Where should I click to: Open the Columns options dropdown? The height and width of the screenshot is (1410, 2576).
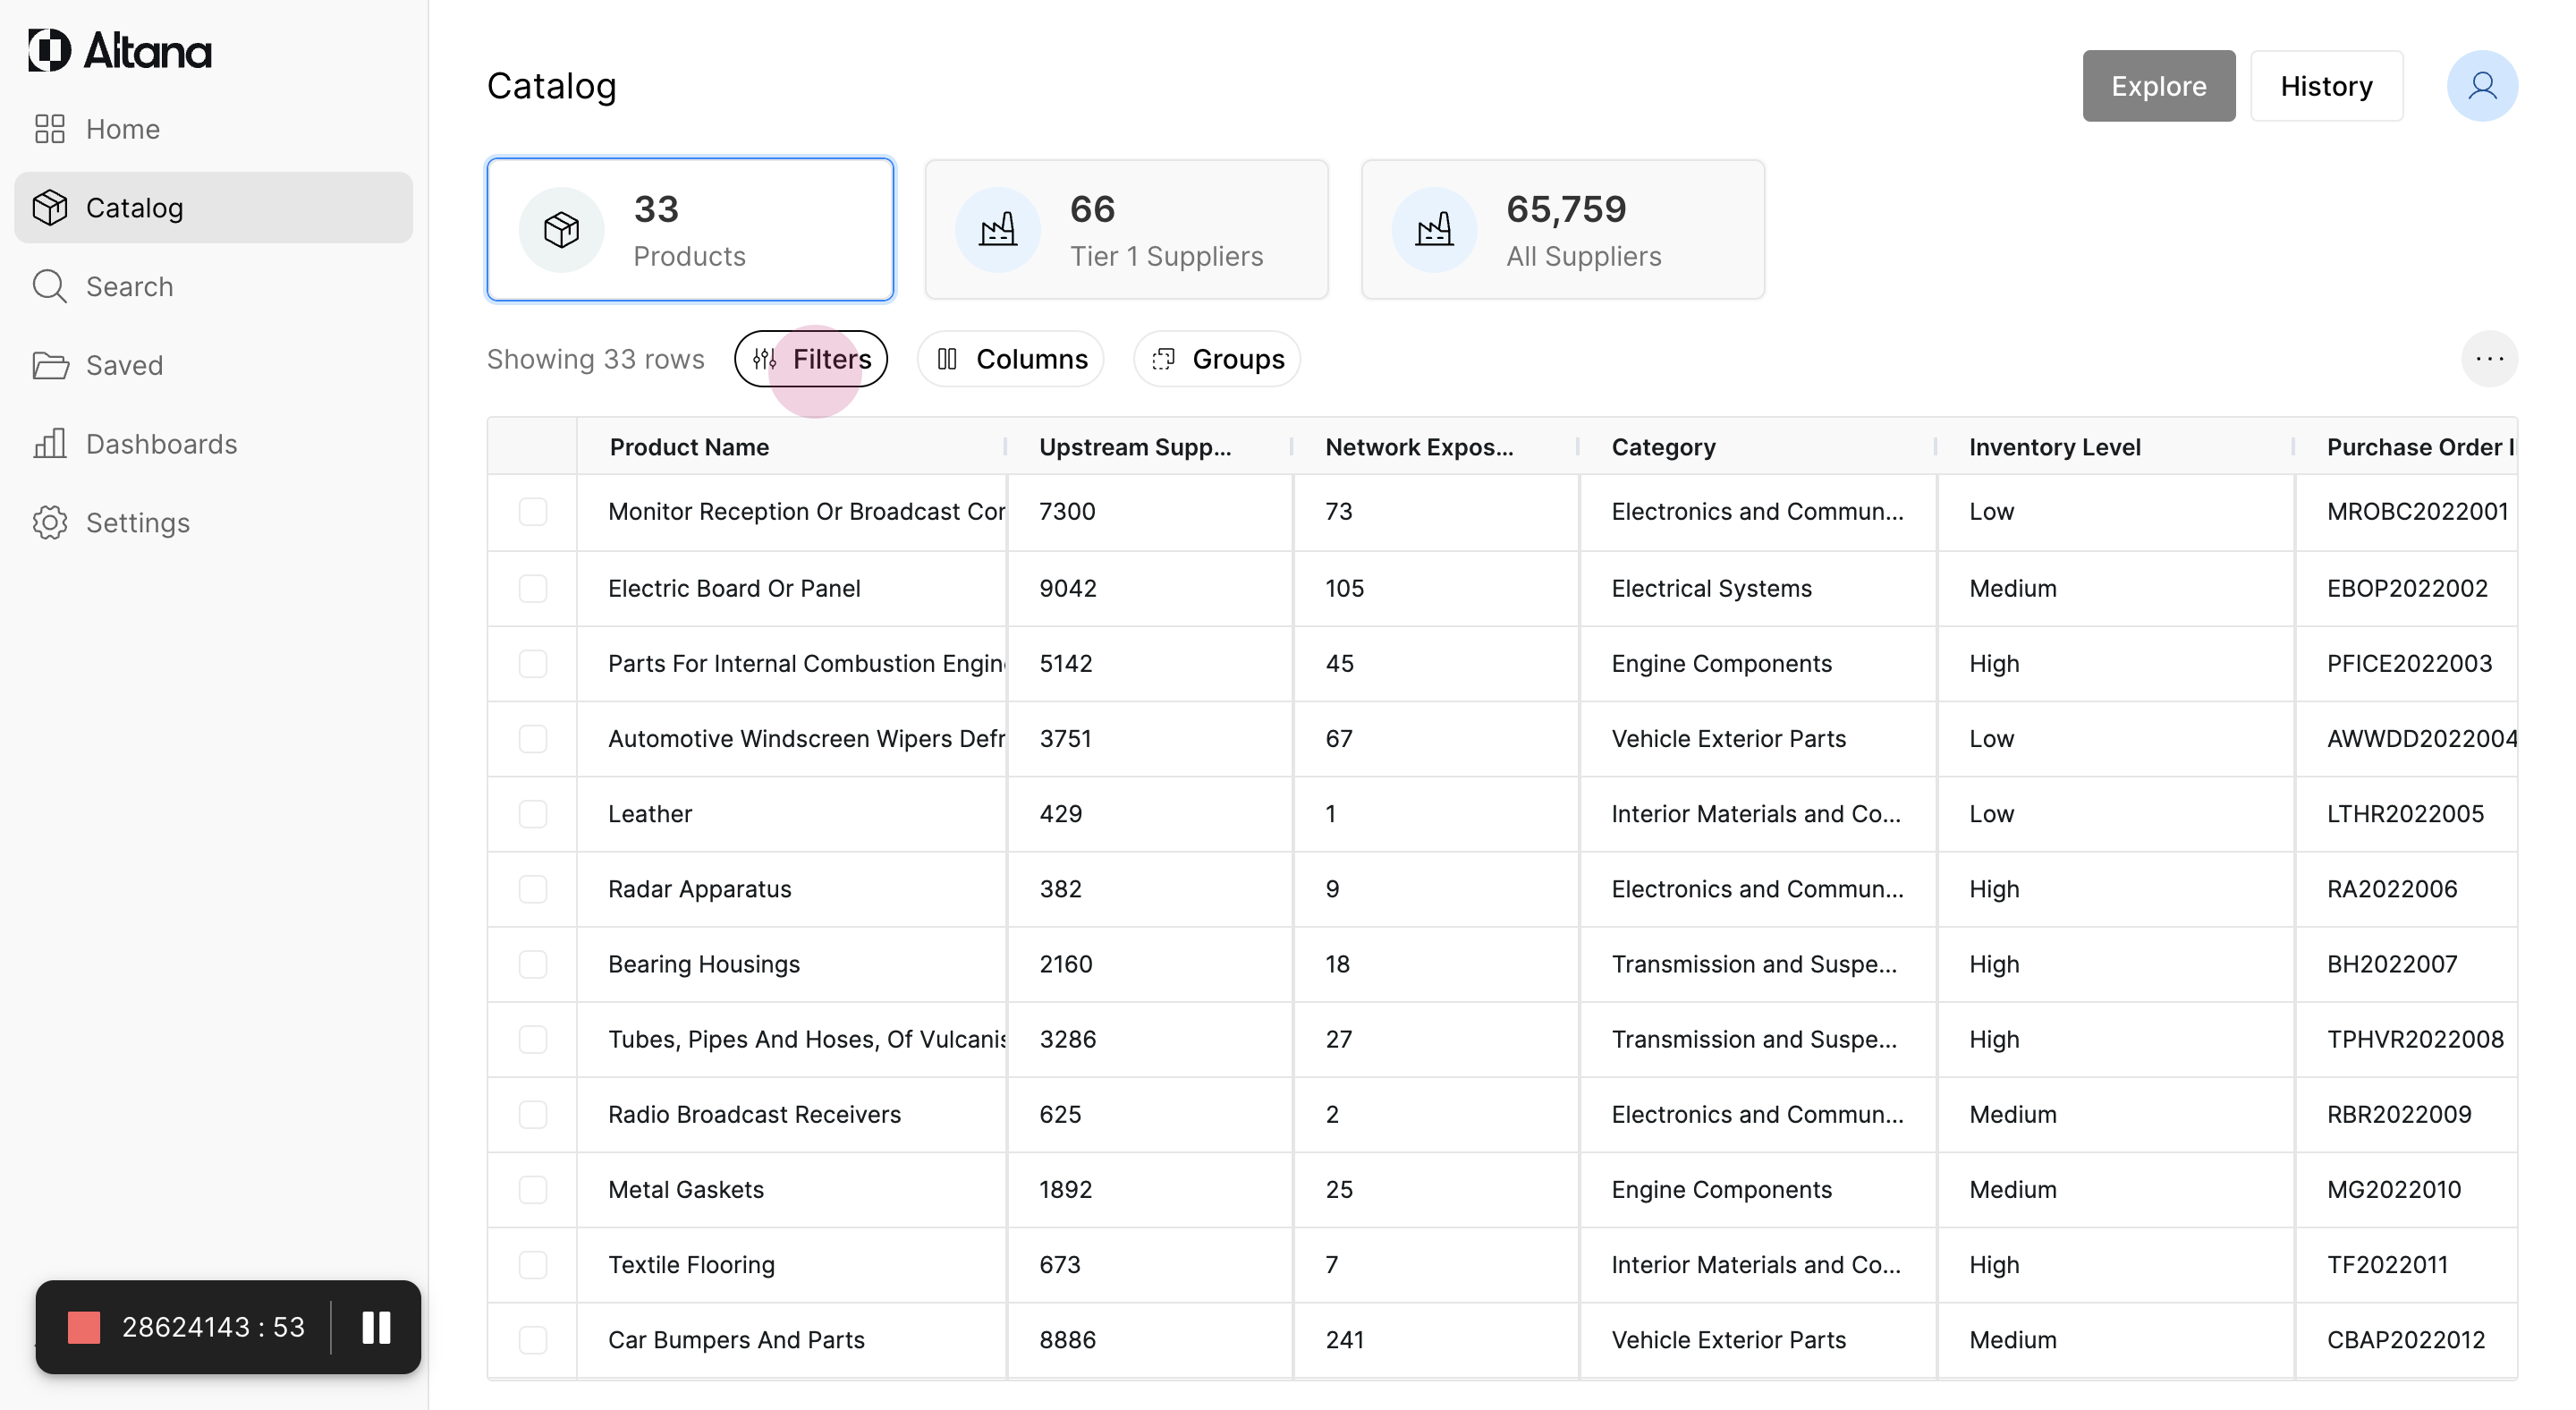[x=1011, y=359]
